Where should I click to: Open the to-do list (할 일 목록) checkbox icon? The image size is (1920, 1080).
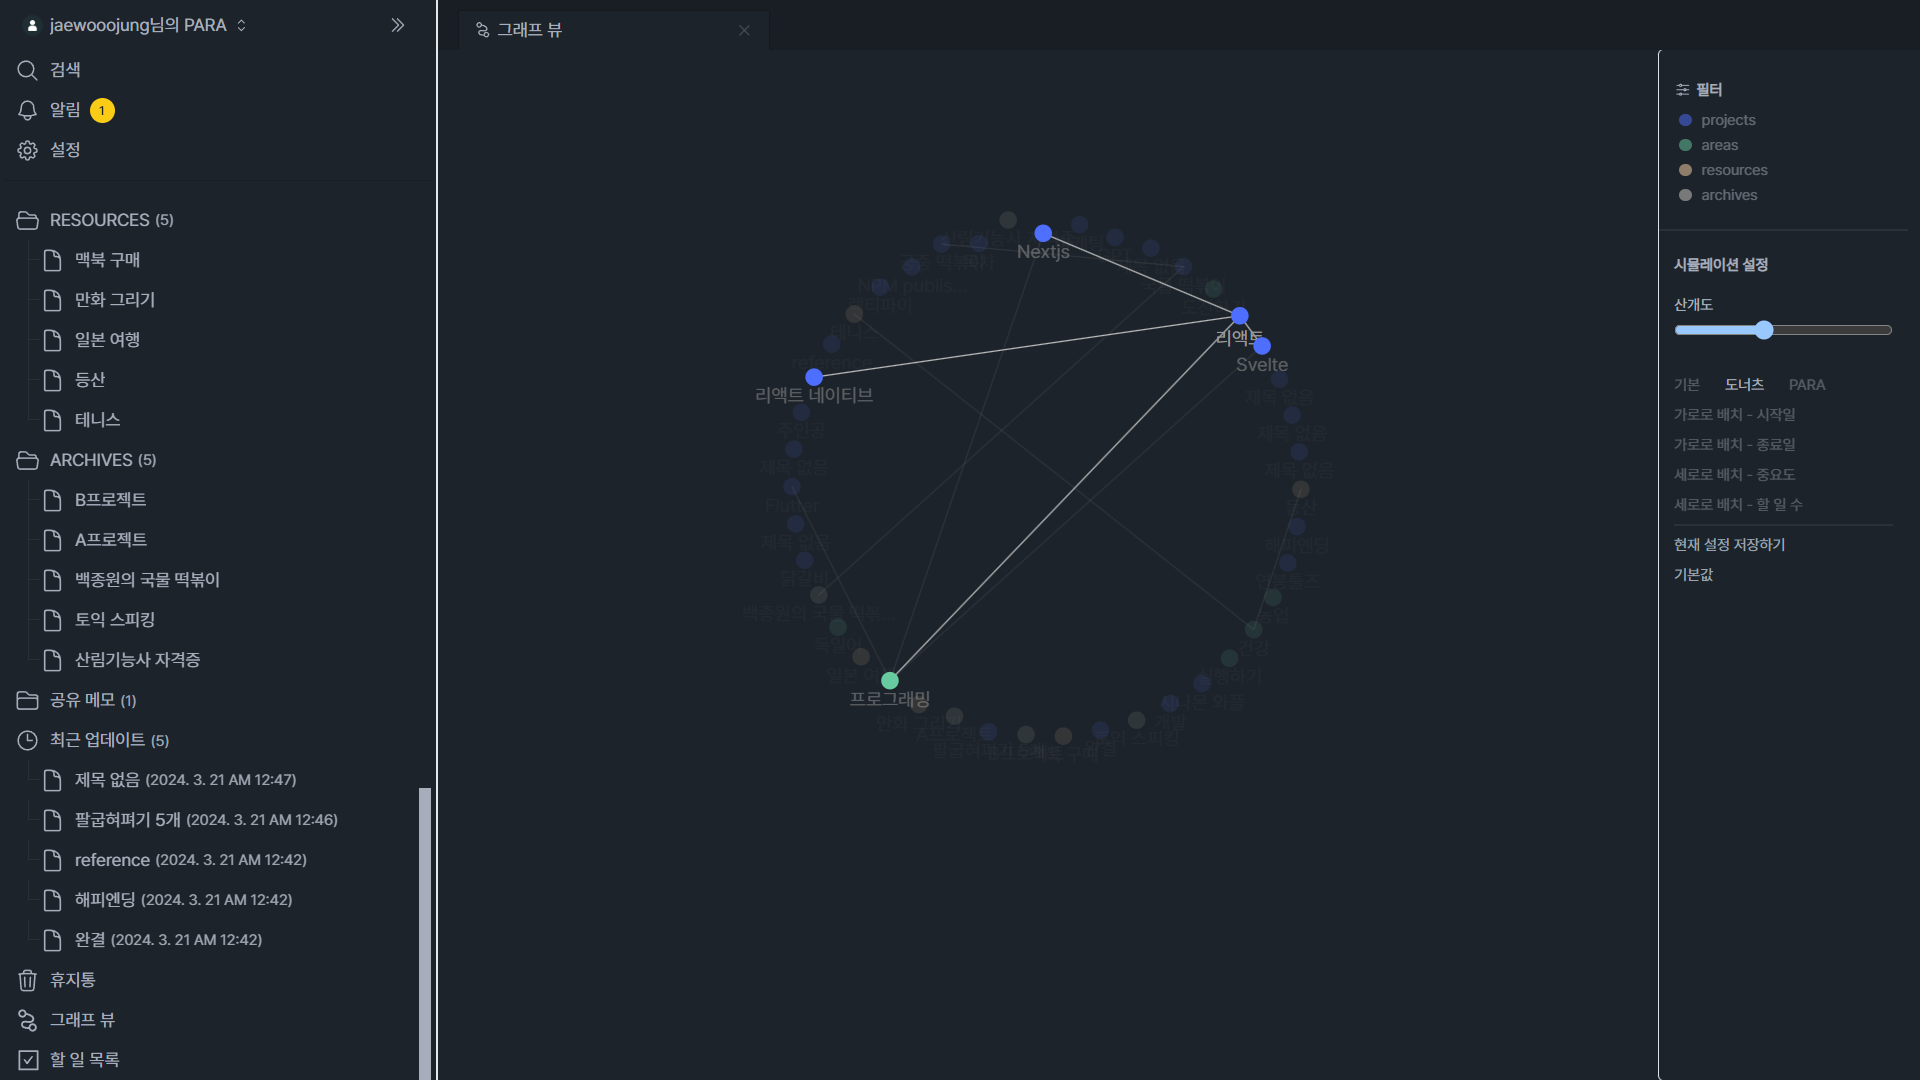click(x=27, y=1060)
